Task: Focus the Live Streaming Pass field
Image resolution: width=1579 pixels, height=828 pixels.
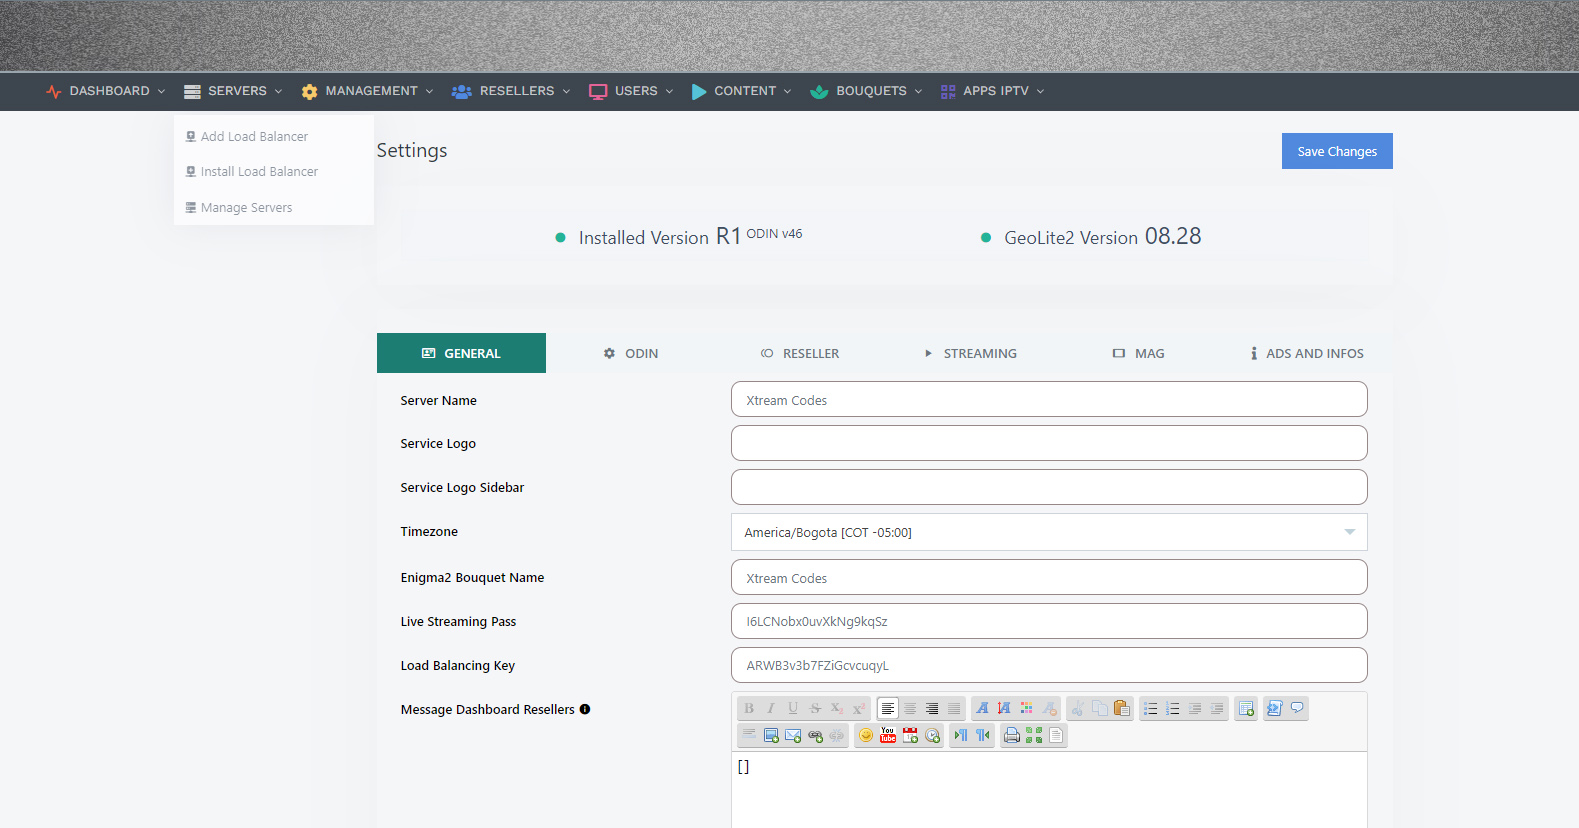Action: (1049, 621)
